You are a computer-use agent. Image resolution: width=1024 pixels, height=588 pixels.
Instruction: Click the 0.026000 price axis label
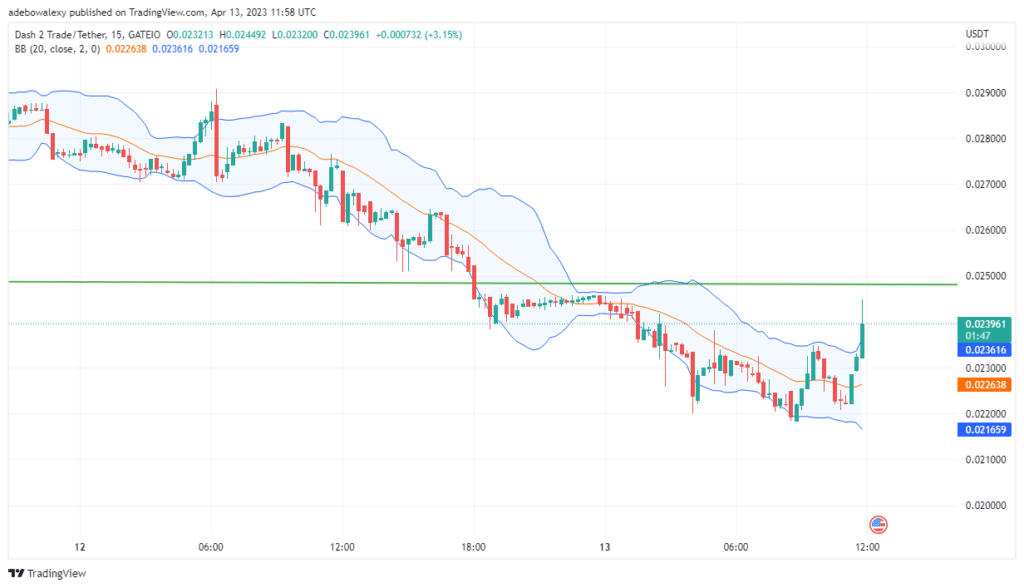coord(985,230)
